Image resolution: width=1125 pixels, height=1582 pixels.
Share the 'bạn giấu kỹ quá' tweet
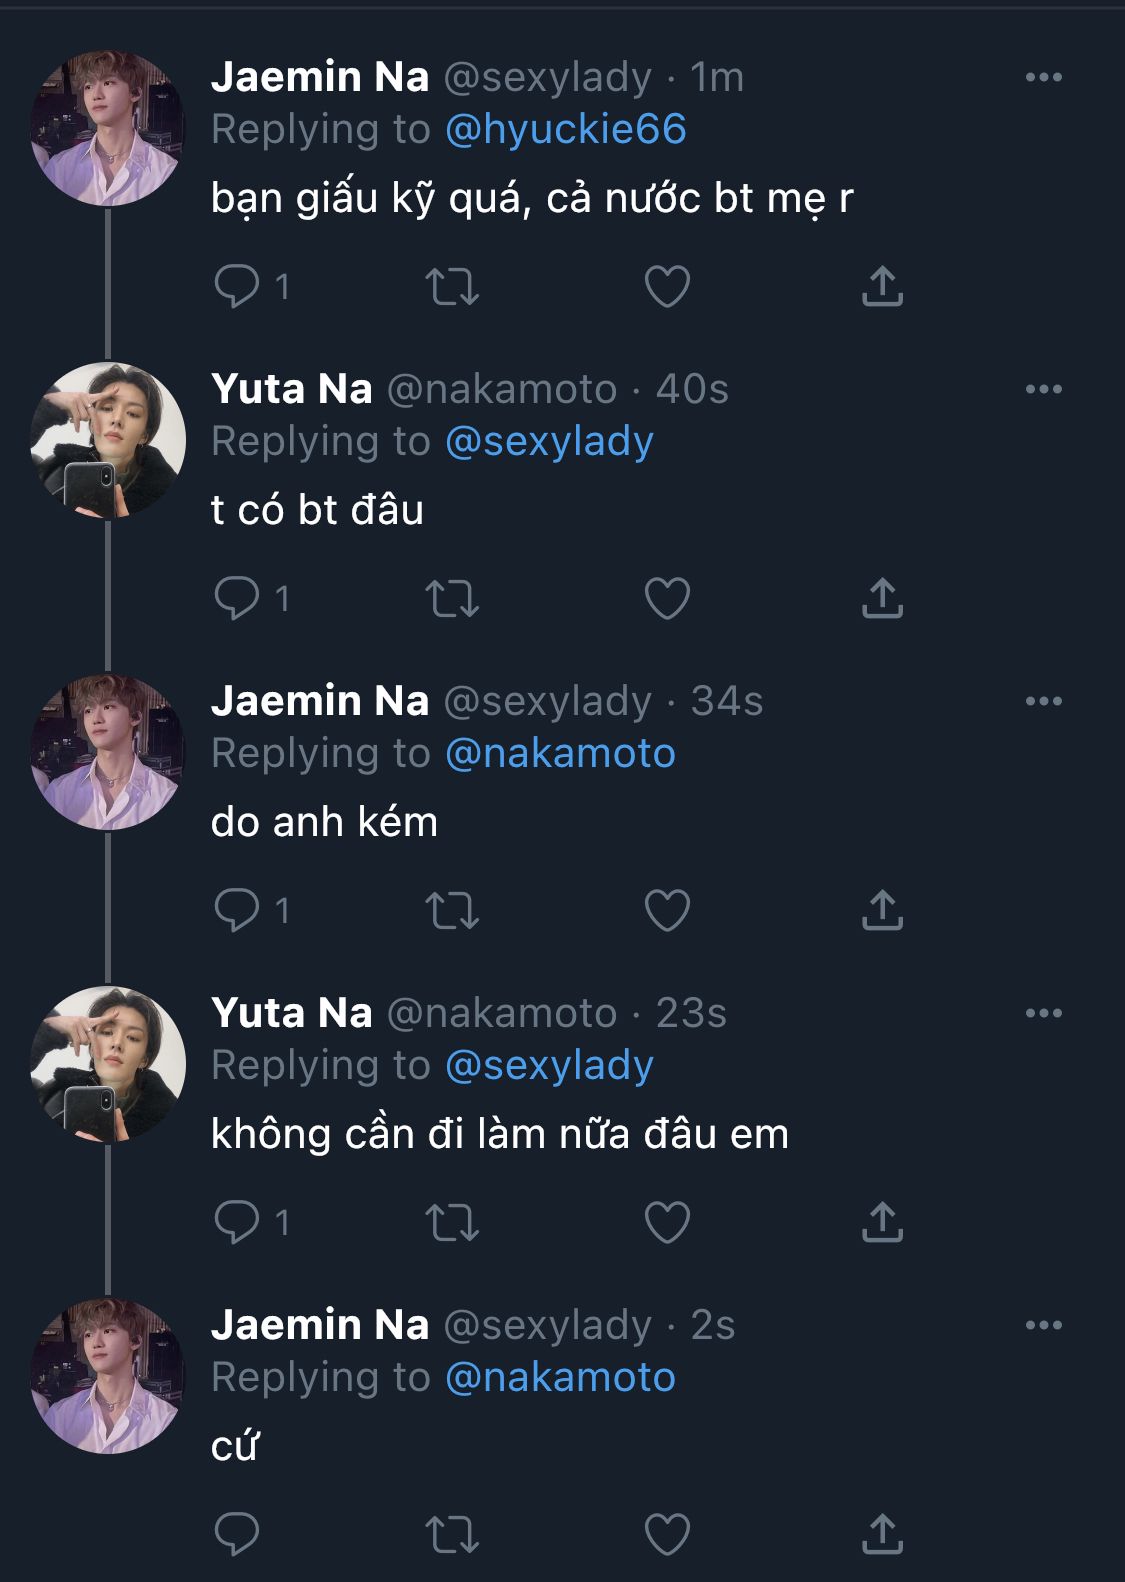(x=882, y=287)
